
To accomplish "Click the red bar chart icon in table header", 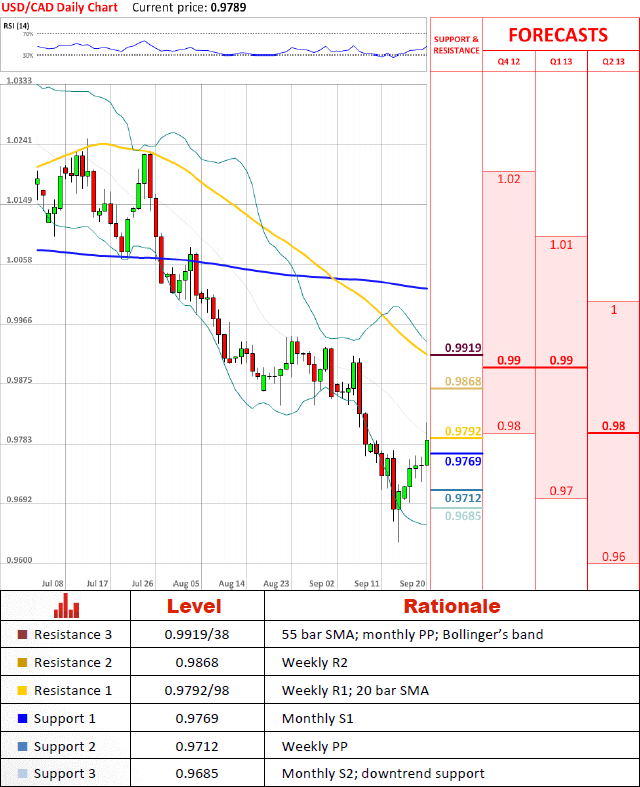I will click(x=66, y=606).
